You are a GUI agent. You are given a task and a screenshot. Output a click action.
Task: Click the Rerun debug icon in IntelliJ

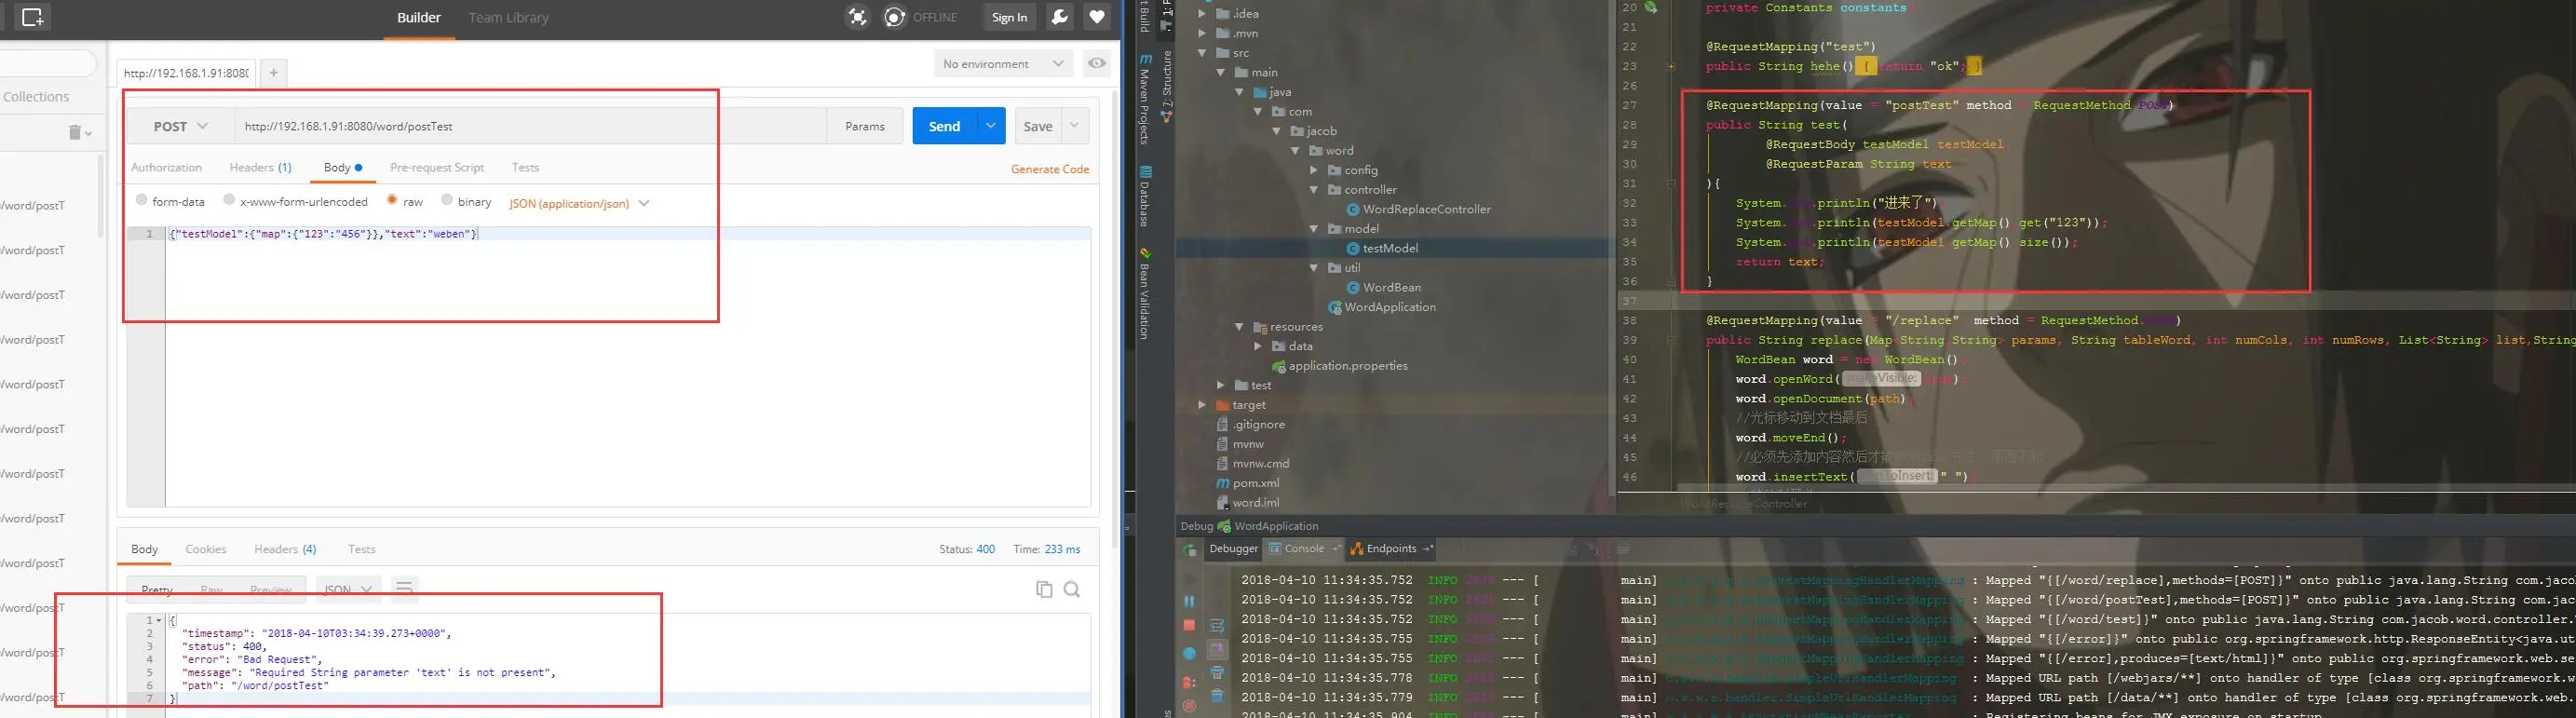[1190, 550]
